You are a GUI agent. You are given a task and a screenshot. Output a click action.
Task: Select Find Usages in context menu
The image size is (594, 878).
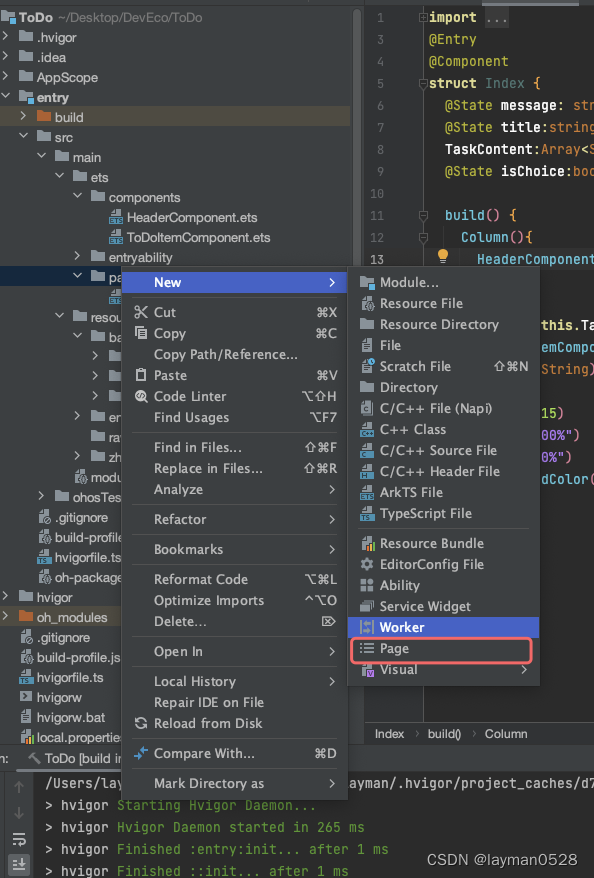pos(235,418)
